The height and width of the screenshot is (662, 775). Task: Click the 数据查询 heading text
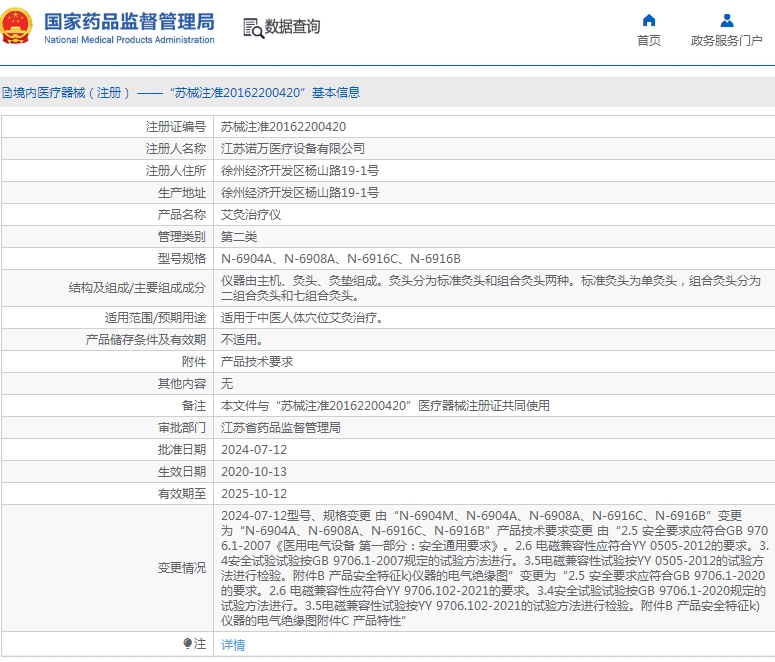click(293, 27)
